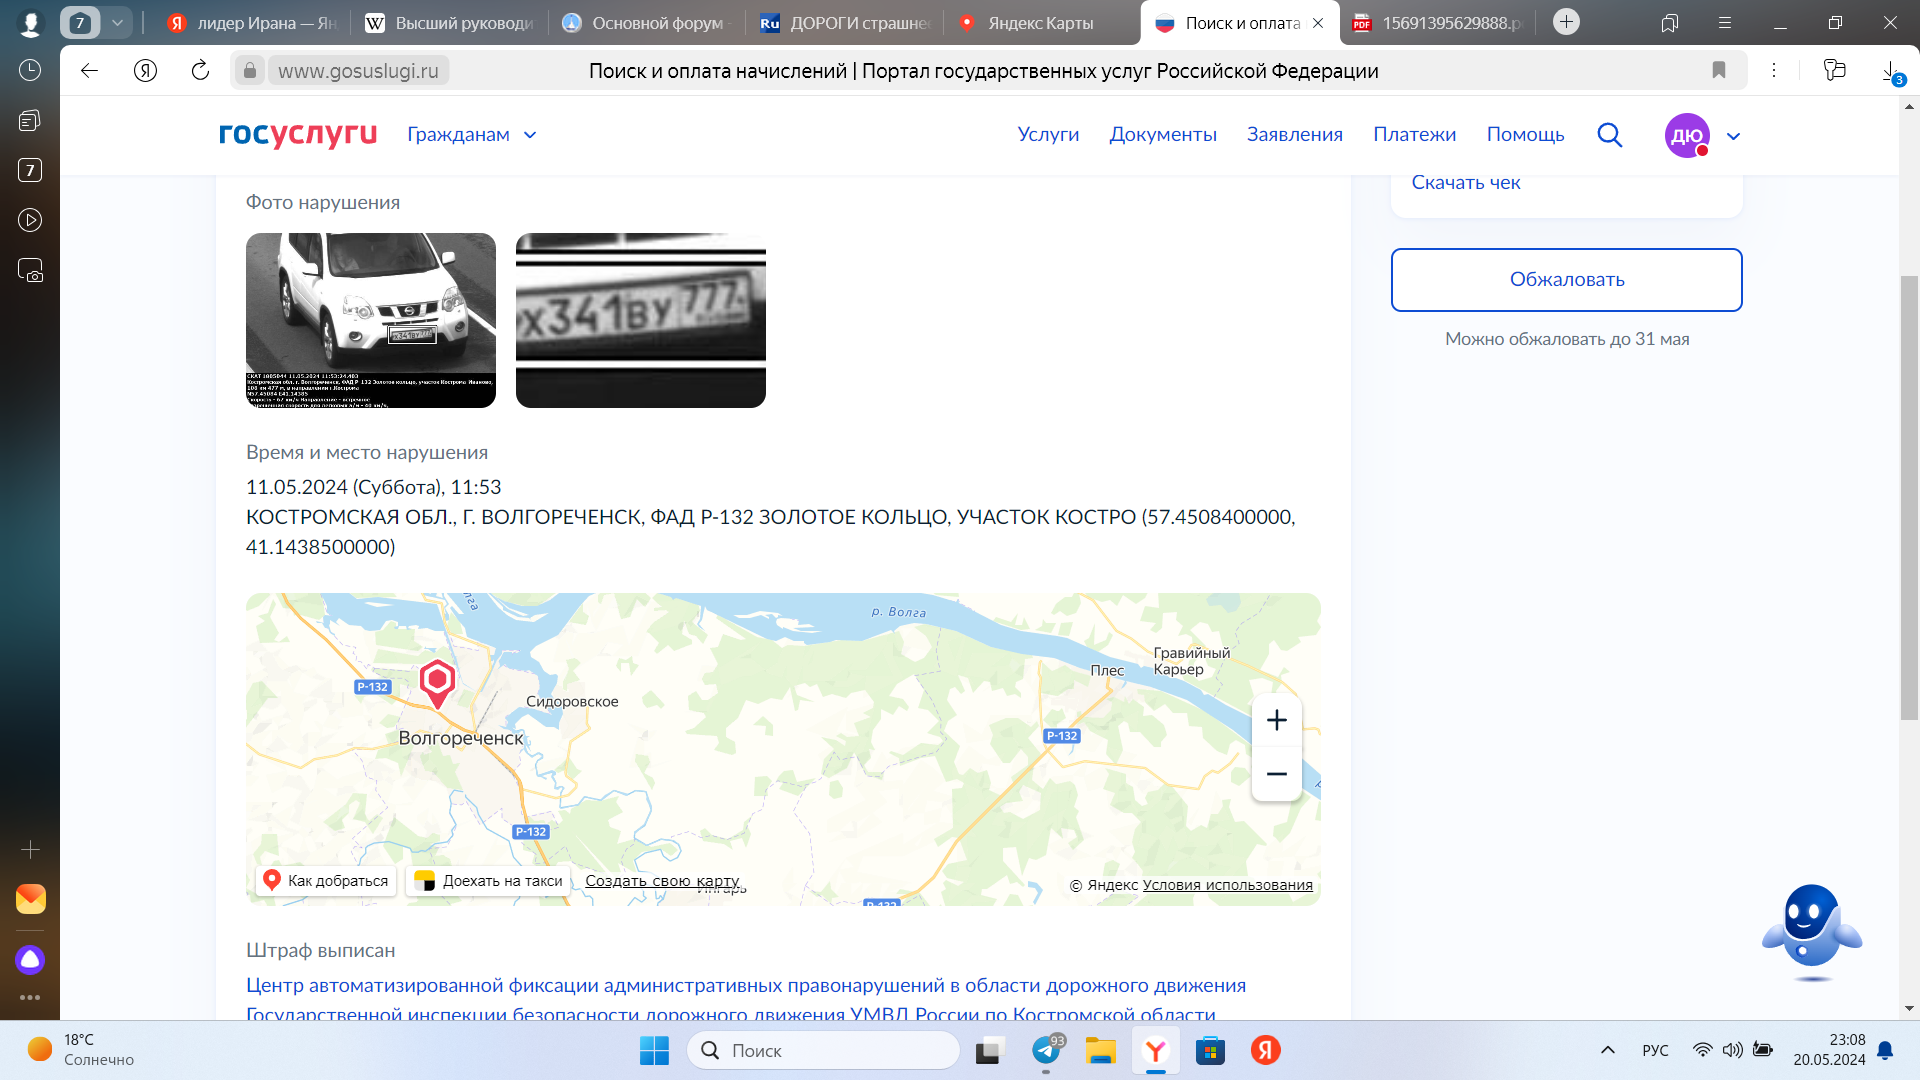Image resolution: width=1920 pixels, height=1080 pixels.
Task: Expand the Гражданам dropdown
Action: [472, 135]
